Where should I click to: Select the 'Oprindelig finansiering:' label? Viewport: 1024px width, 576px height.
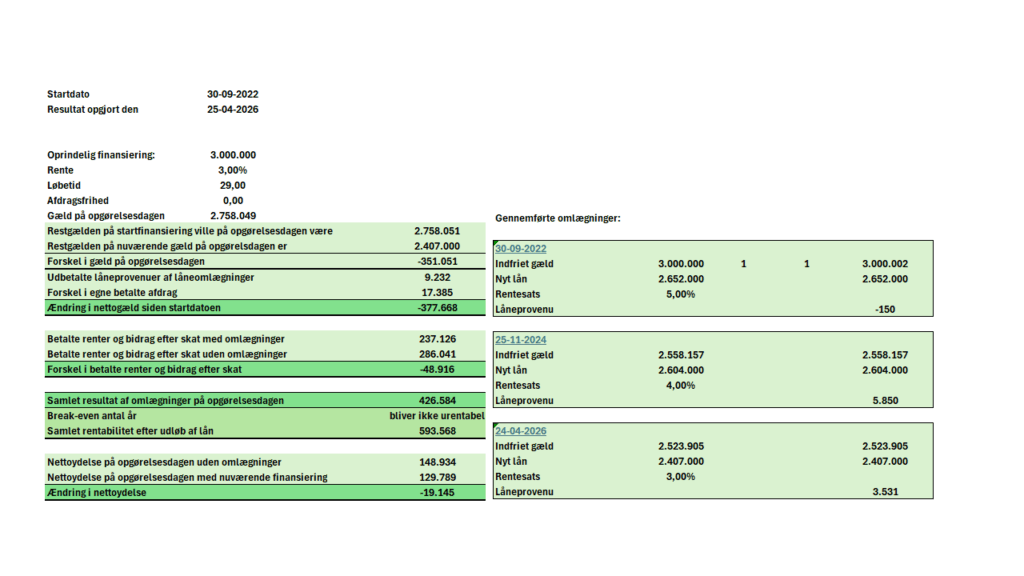click(101, 155)
